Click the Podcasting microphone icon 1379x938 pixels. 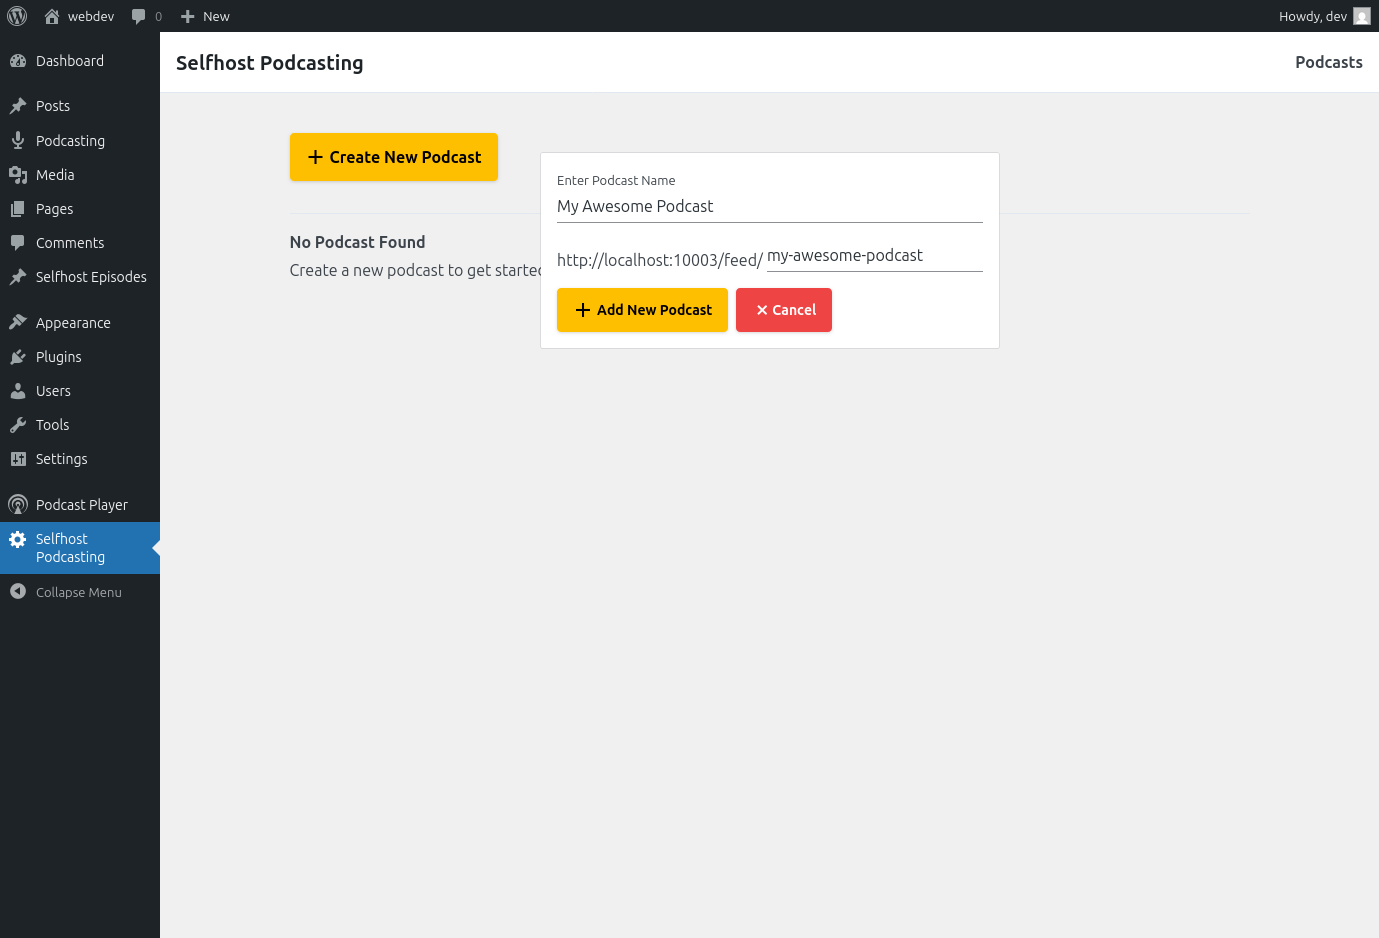point(18,141)
